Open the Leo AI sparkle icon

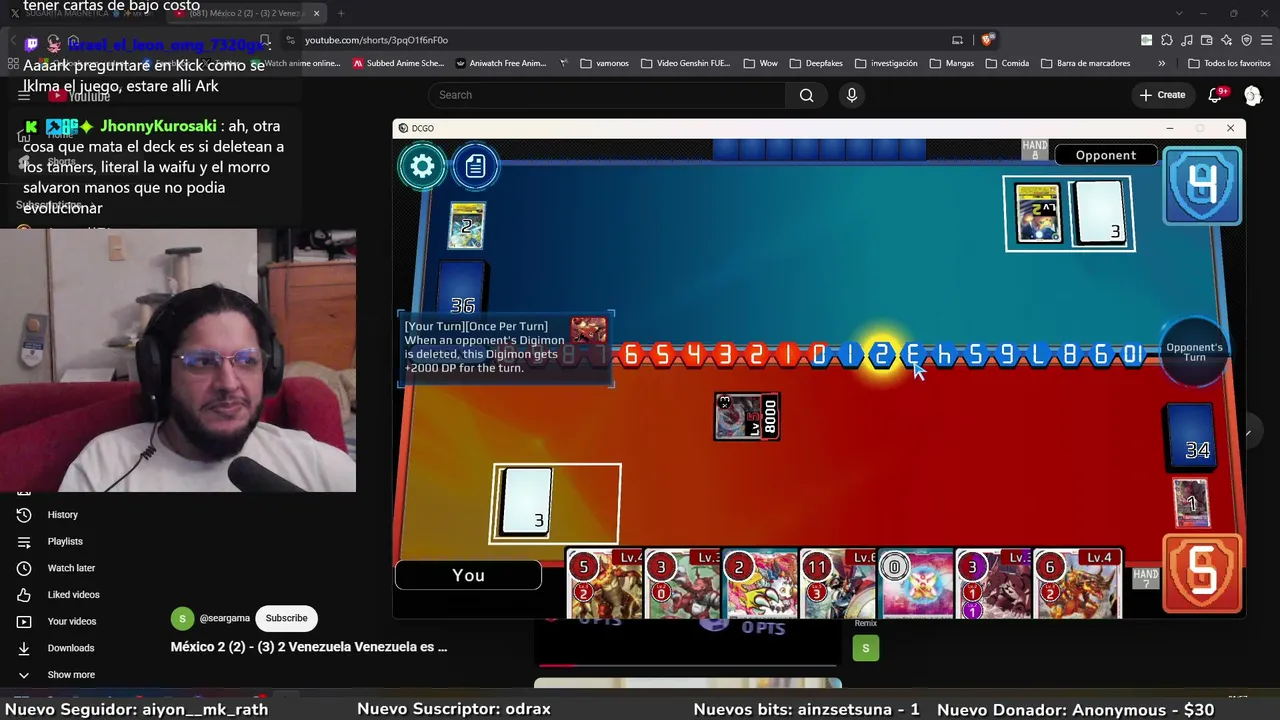tap(1226, 40)
